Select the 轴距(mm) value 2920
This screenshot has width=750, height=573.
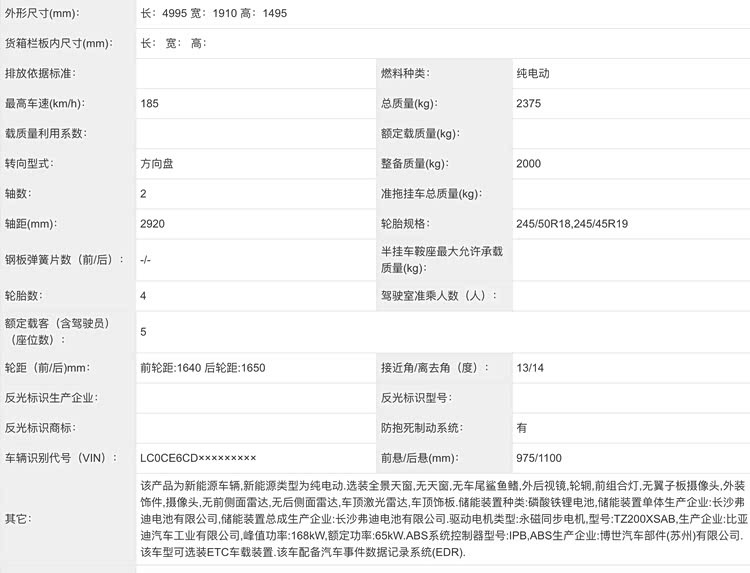click(152, 223)
